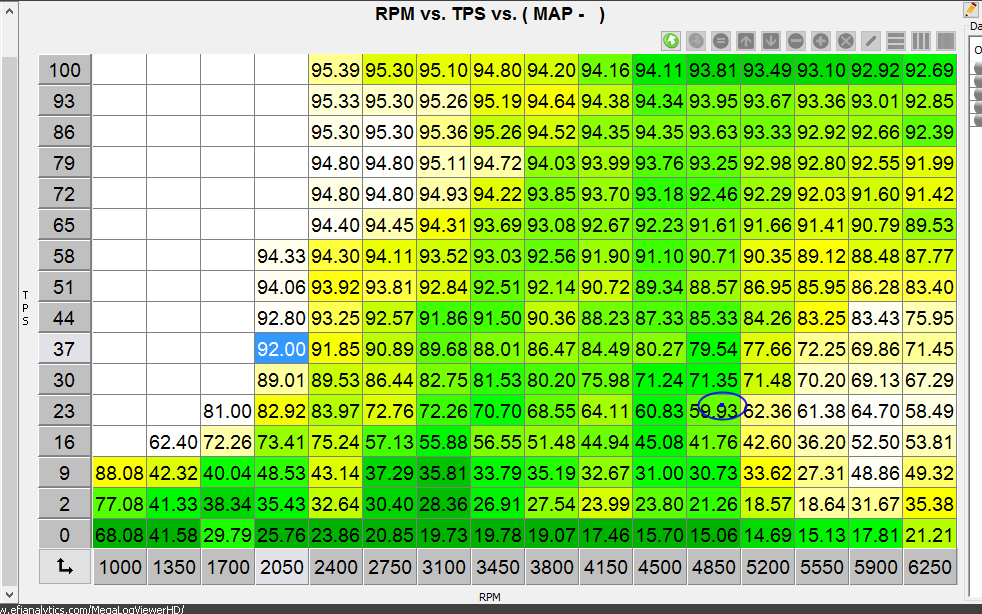Click the plus (increase) toolbar icon
The width and height of the screenshot is (982, 614).
pyautogui.click(x=821, y=41)
